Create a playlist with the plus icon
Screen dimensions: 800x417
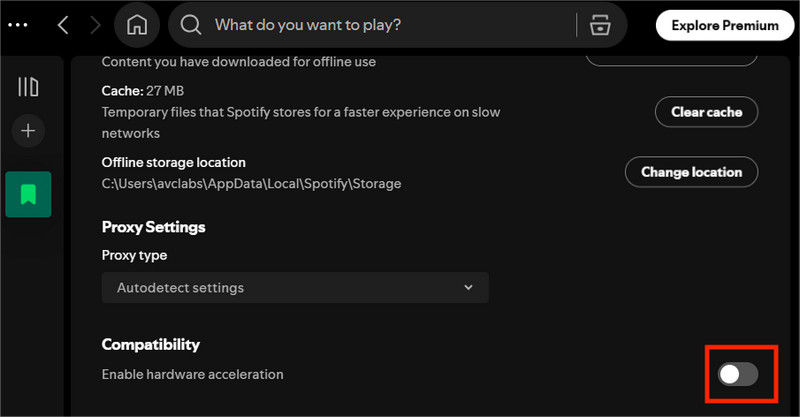coord(28,131)
